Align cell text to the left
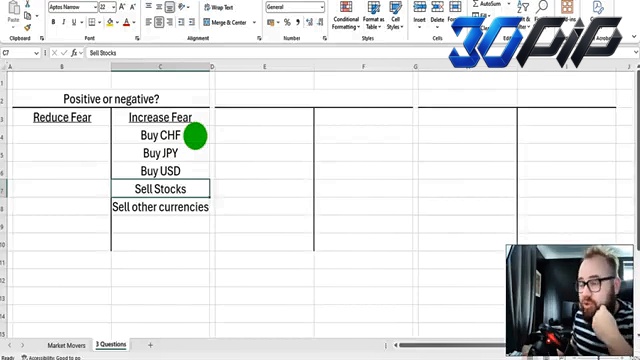Viewport: 640px width, 360px height. [149, 22]
